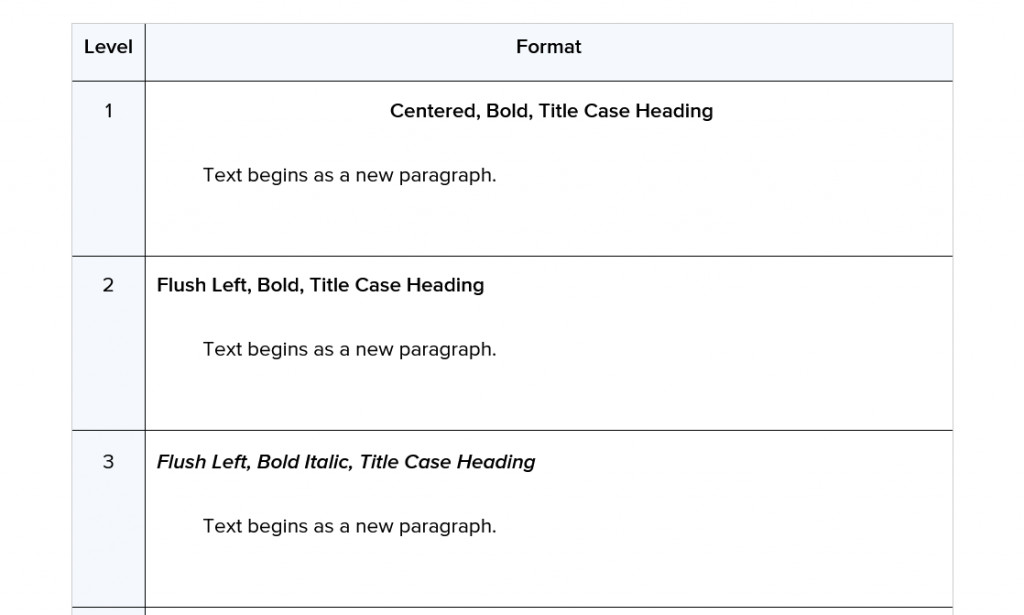This screenshot has width=1024, height=615.
Task: Click "Flush Left, Bold, Title Case Heading" text
Action: (320, 285)
